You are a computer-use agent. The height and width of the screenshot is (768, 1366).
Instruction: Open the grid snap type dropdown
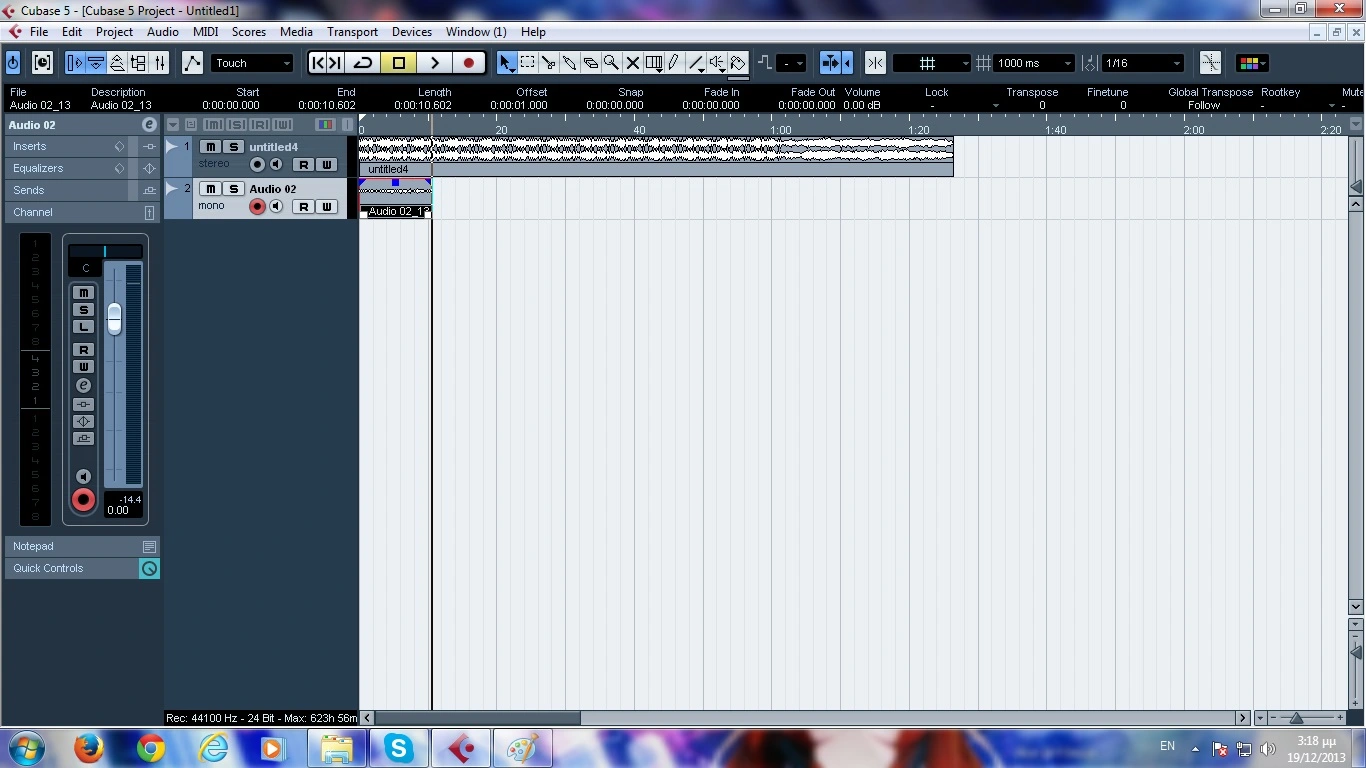coord(931,63)
